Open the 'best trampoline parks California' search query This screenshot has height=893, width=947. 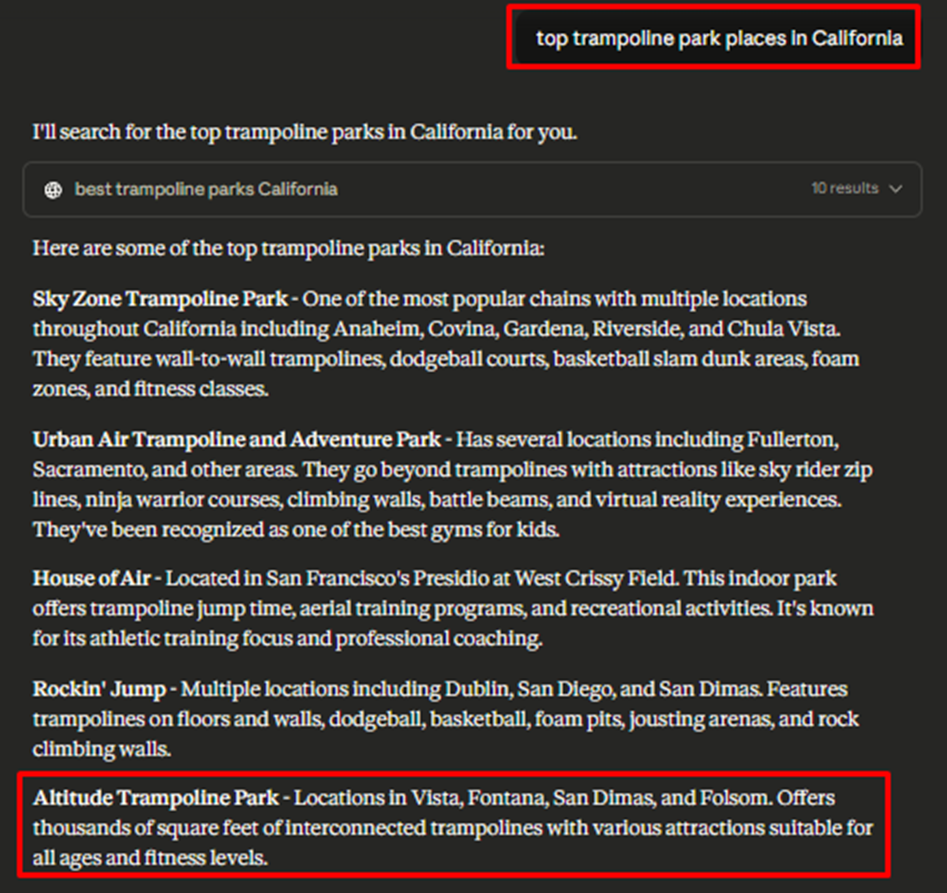206,190
